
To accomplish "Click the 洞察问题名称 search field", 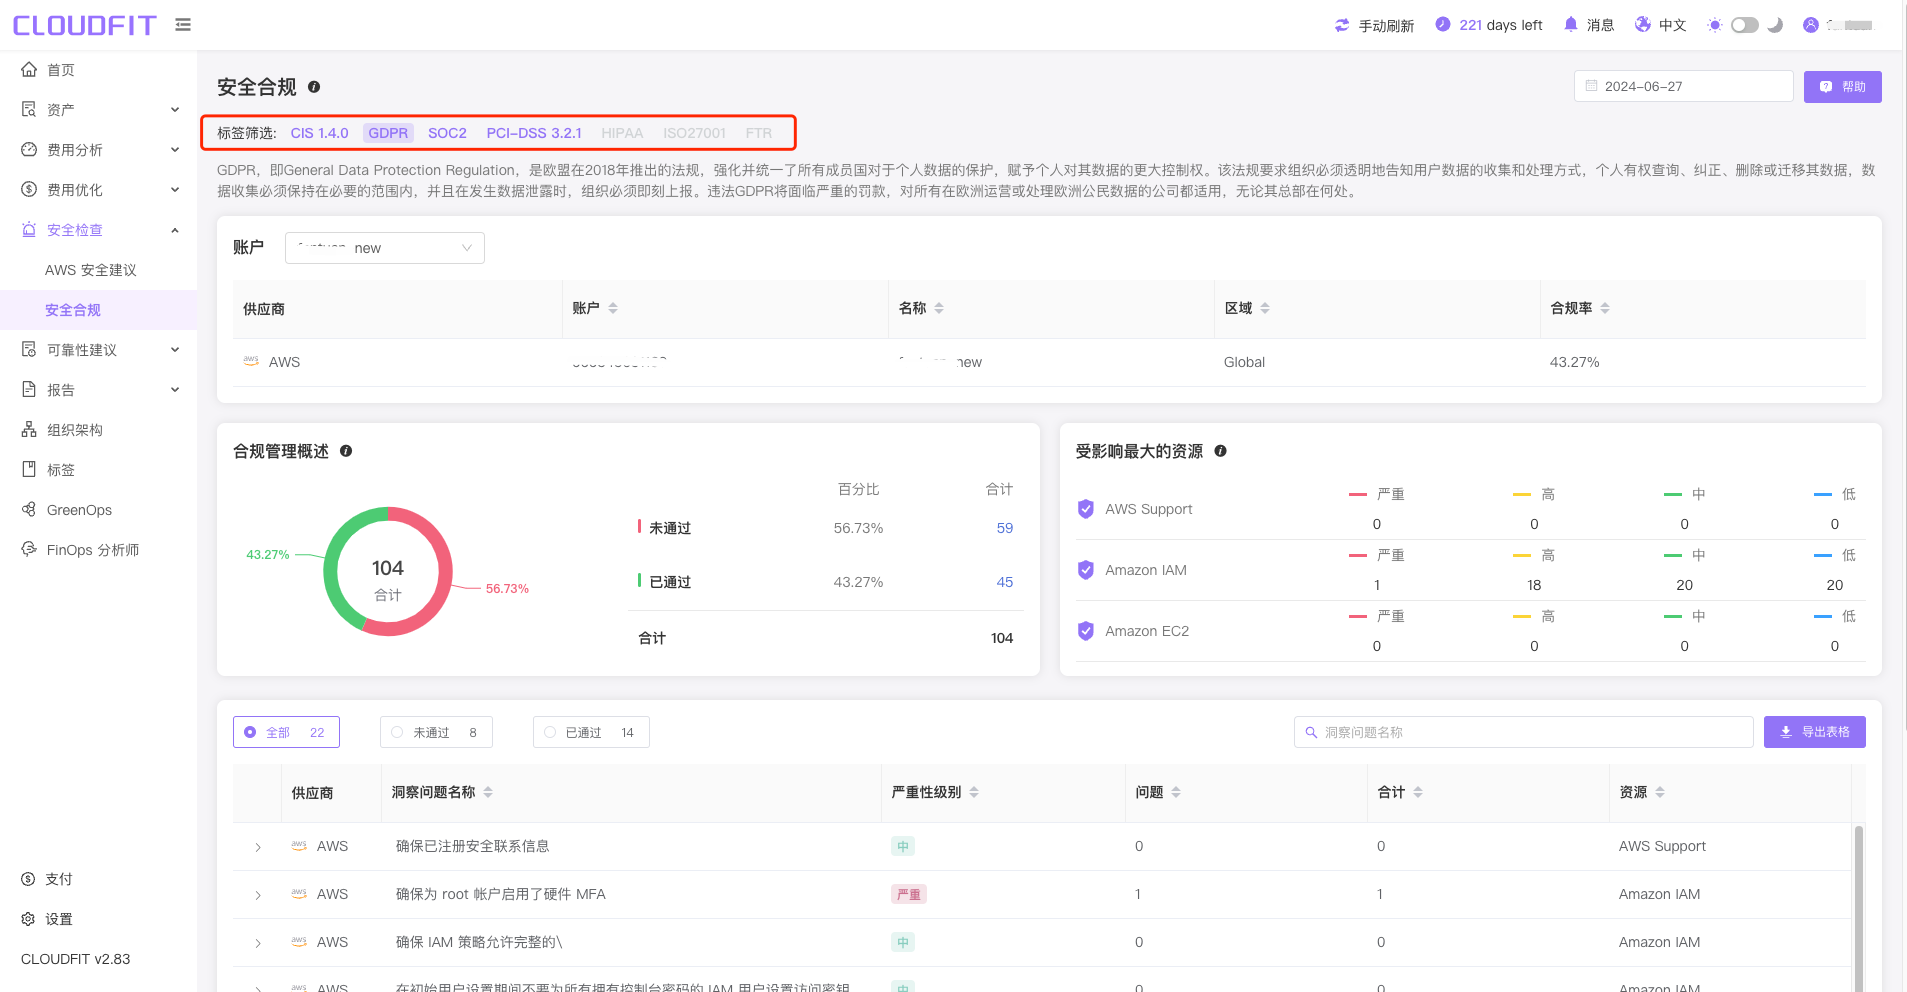I will [1523, 732].
